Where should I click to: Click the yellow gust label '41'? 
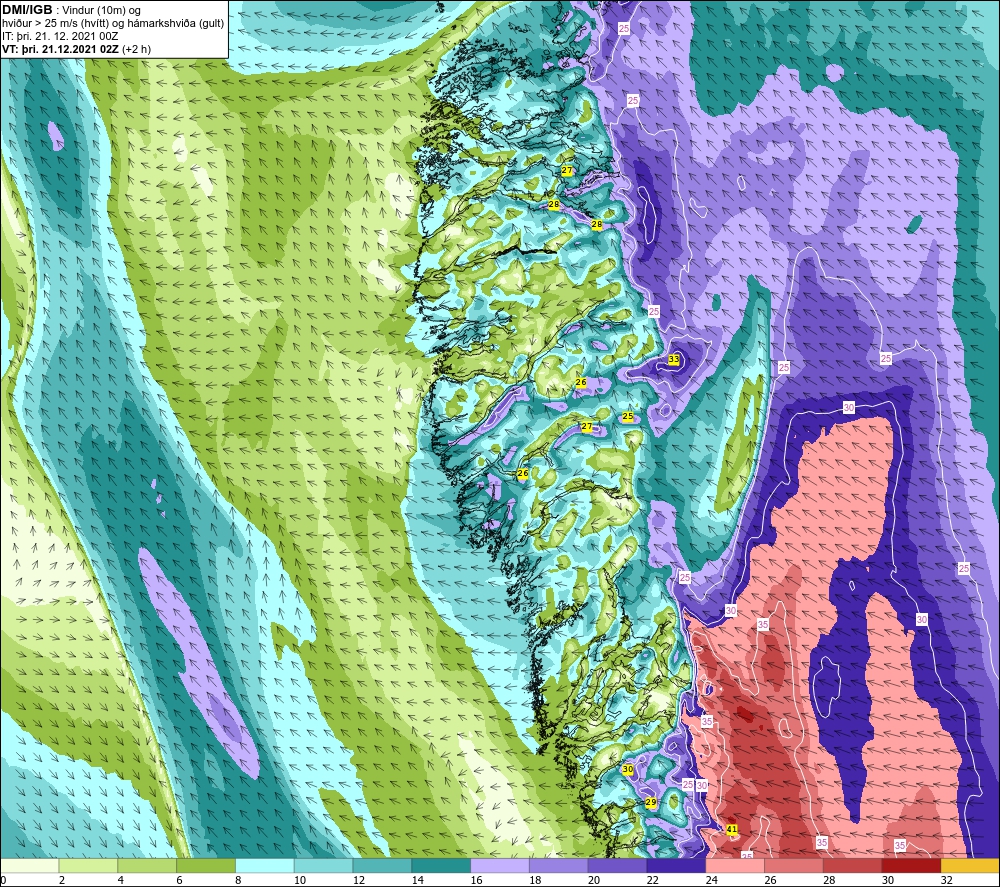(x=732, y=829)
